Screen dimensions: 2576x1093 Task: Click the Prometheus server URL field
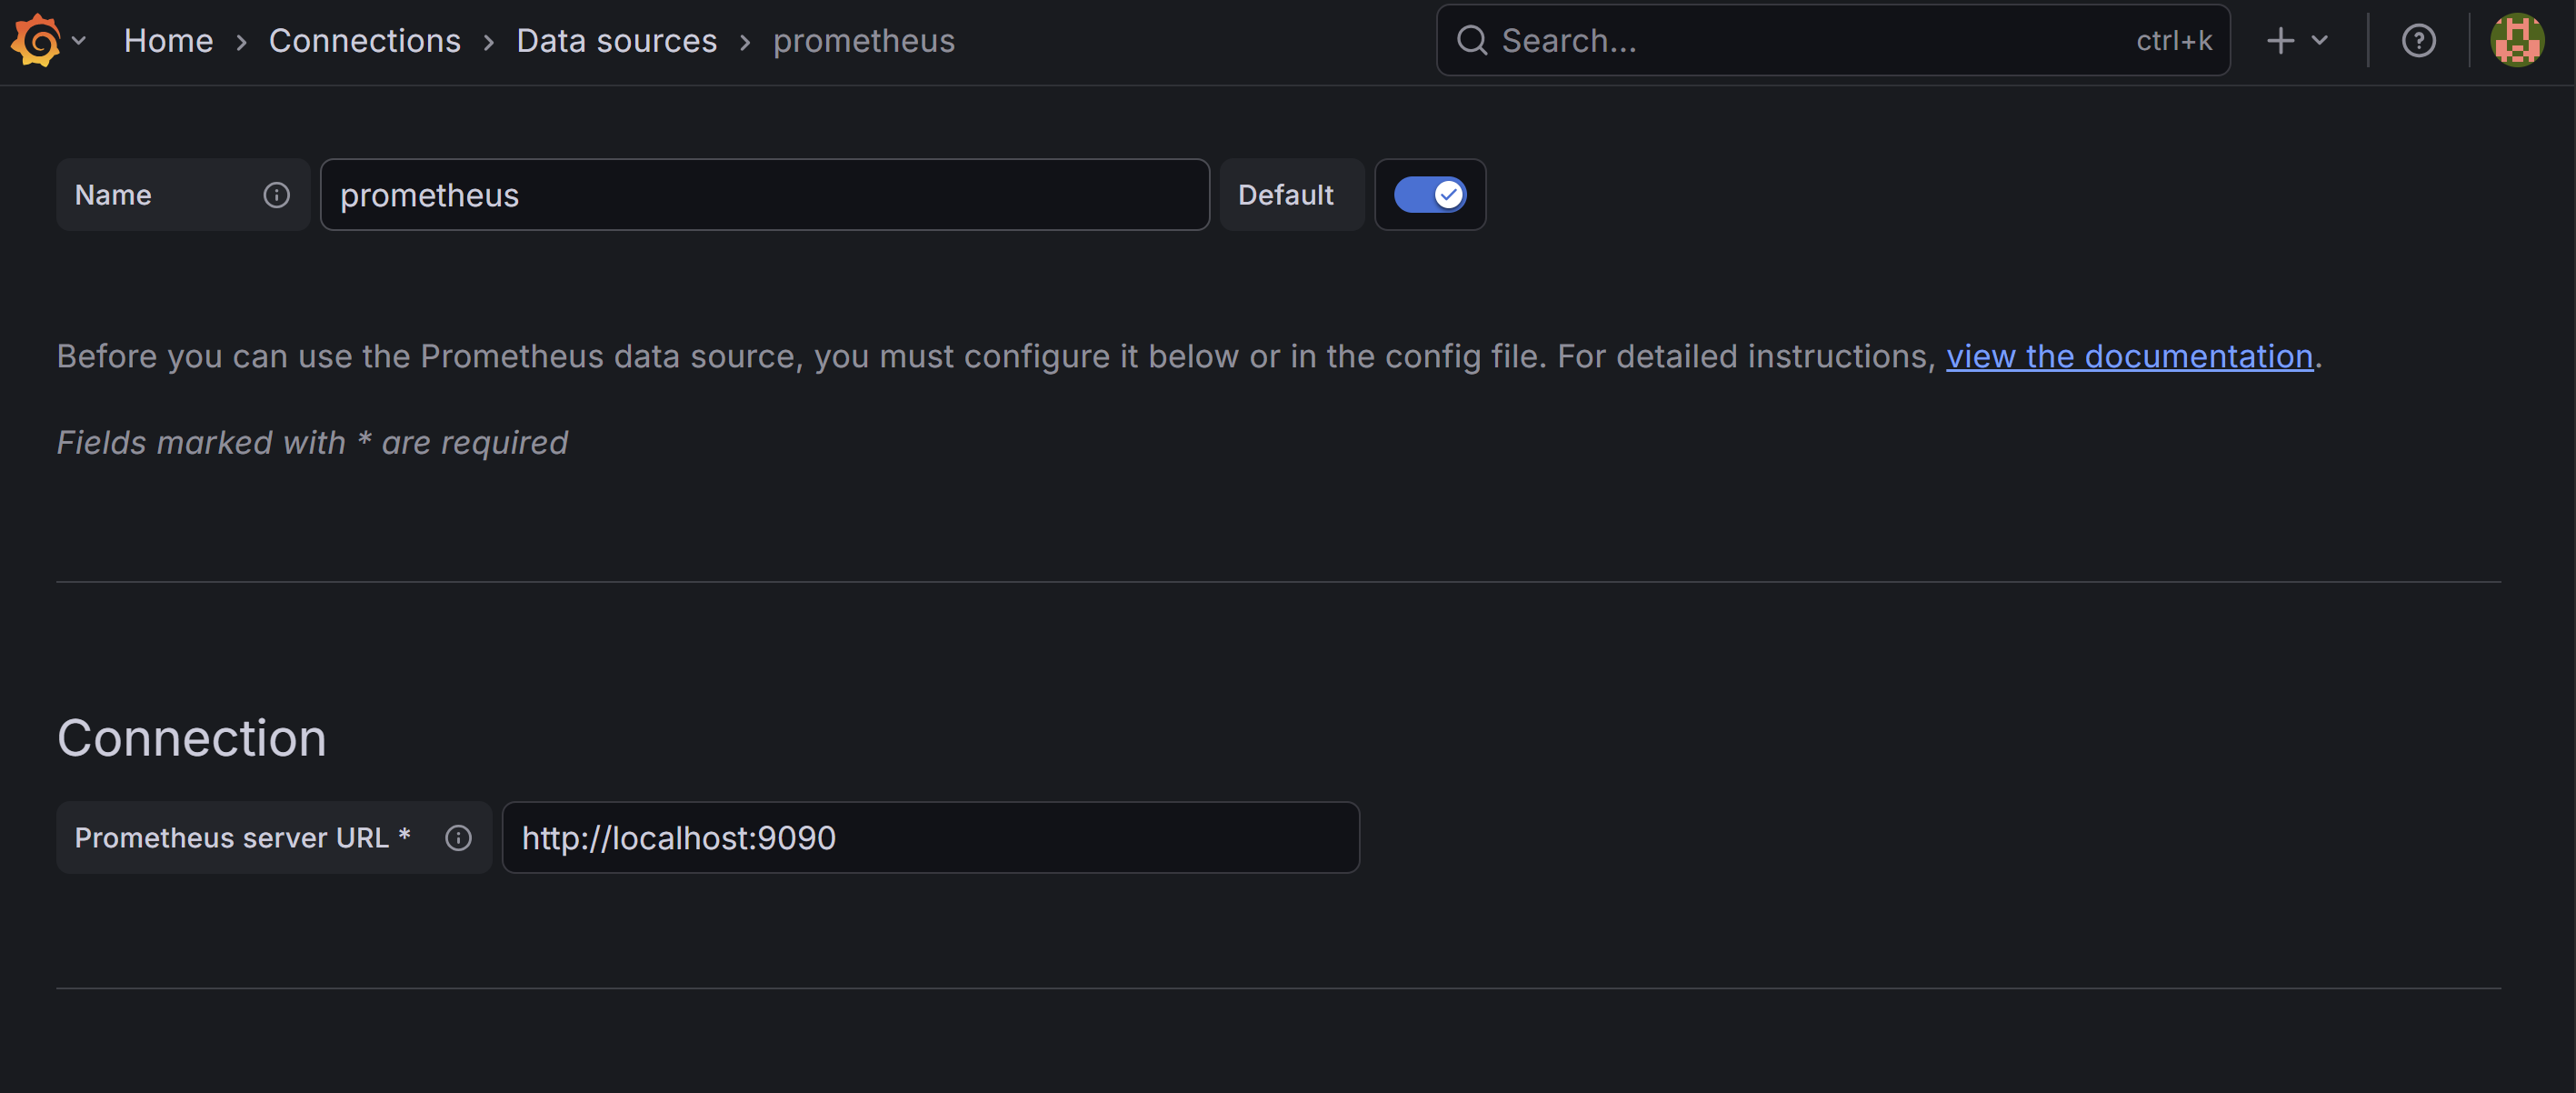pos(930,838)
